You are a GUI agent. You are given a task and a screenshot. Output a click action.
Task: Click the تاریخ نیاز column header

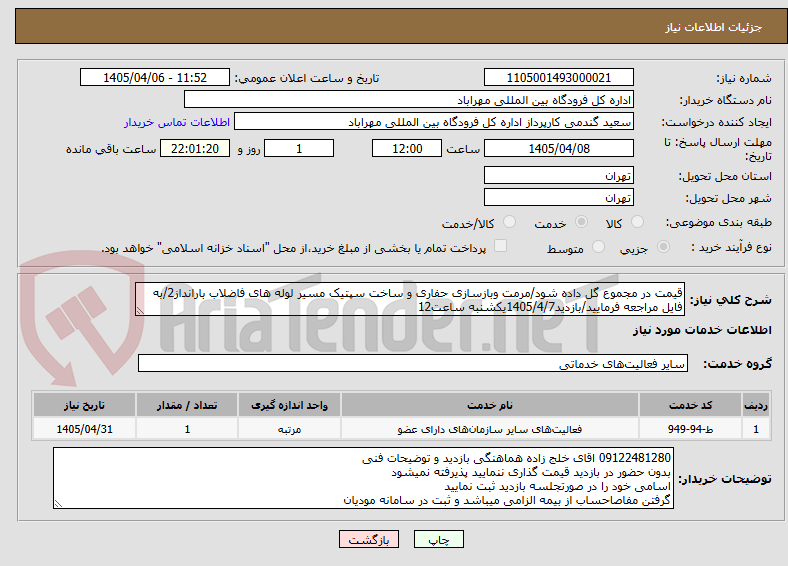tap(84, 405)
